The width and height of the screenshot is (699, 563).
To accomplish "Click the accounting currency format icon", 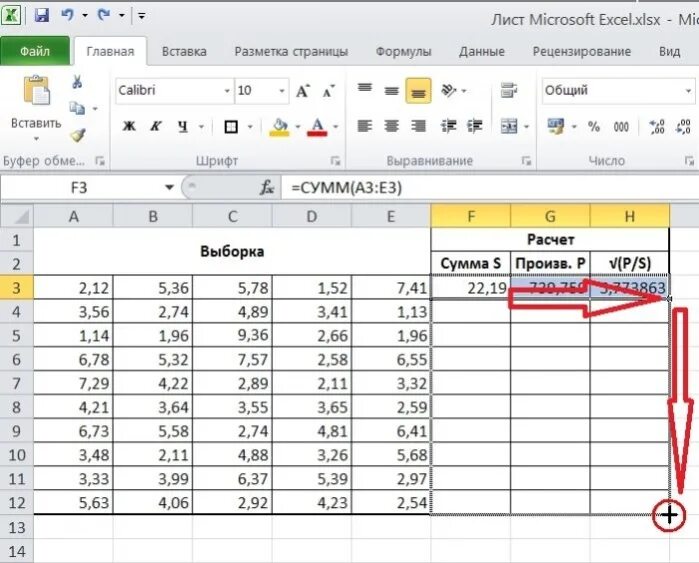I will tap(555, 127).
